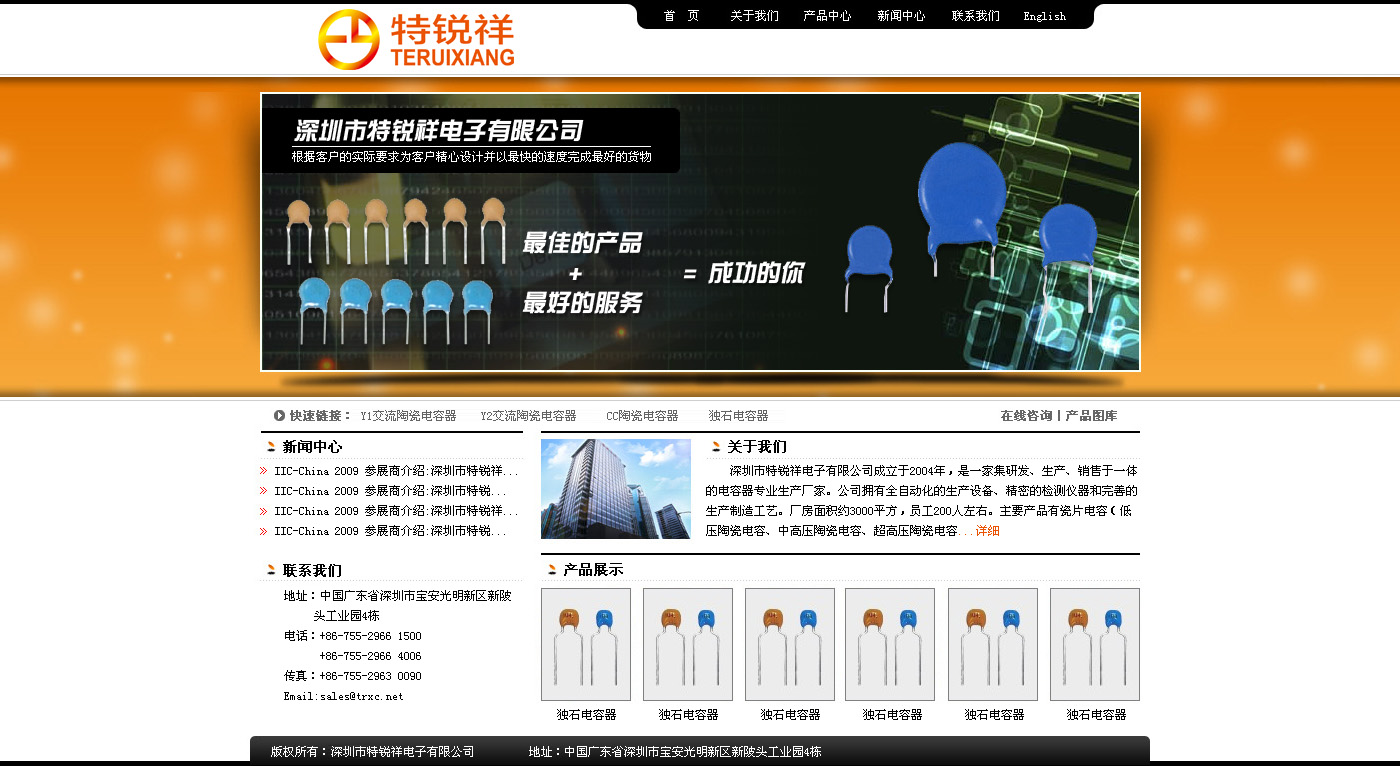Go to 产品中心 in top navigation
The width and height of the screenshot is (1400, 766).
click(x=827, y=16)
